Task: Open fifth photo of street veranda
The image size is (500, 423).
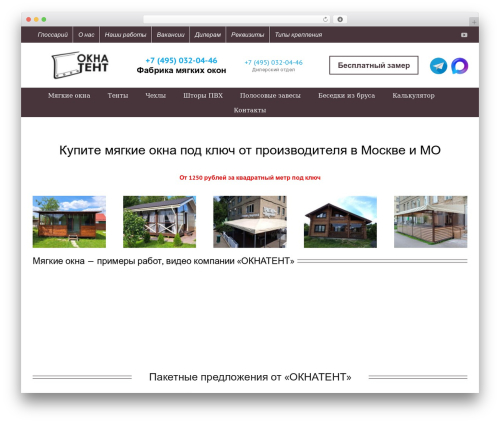Action: (431, 222)
